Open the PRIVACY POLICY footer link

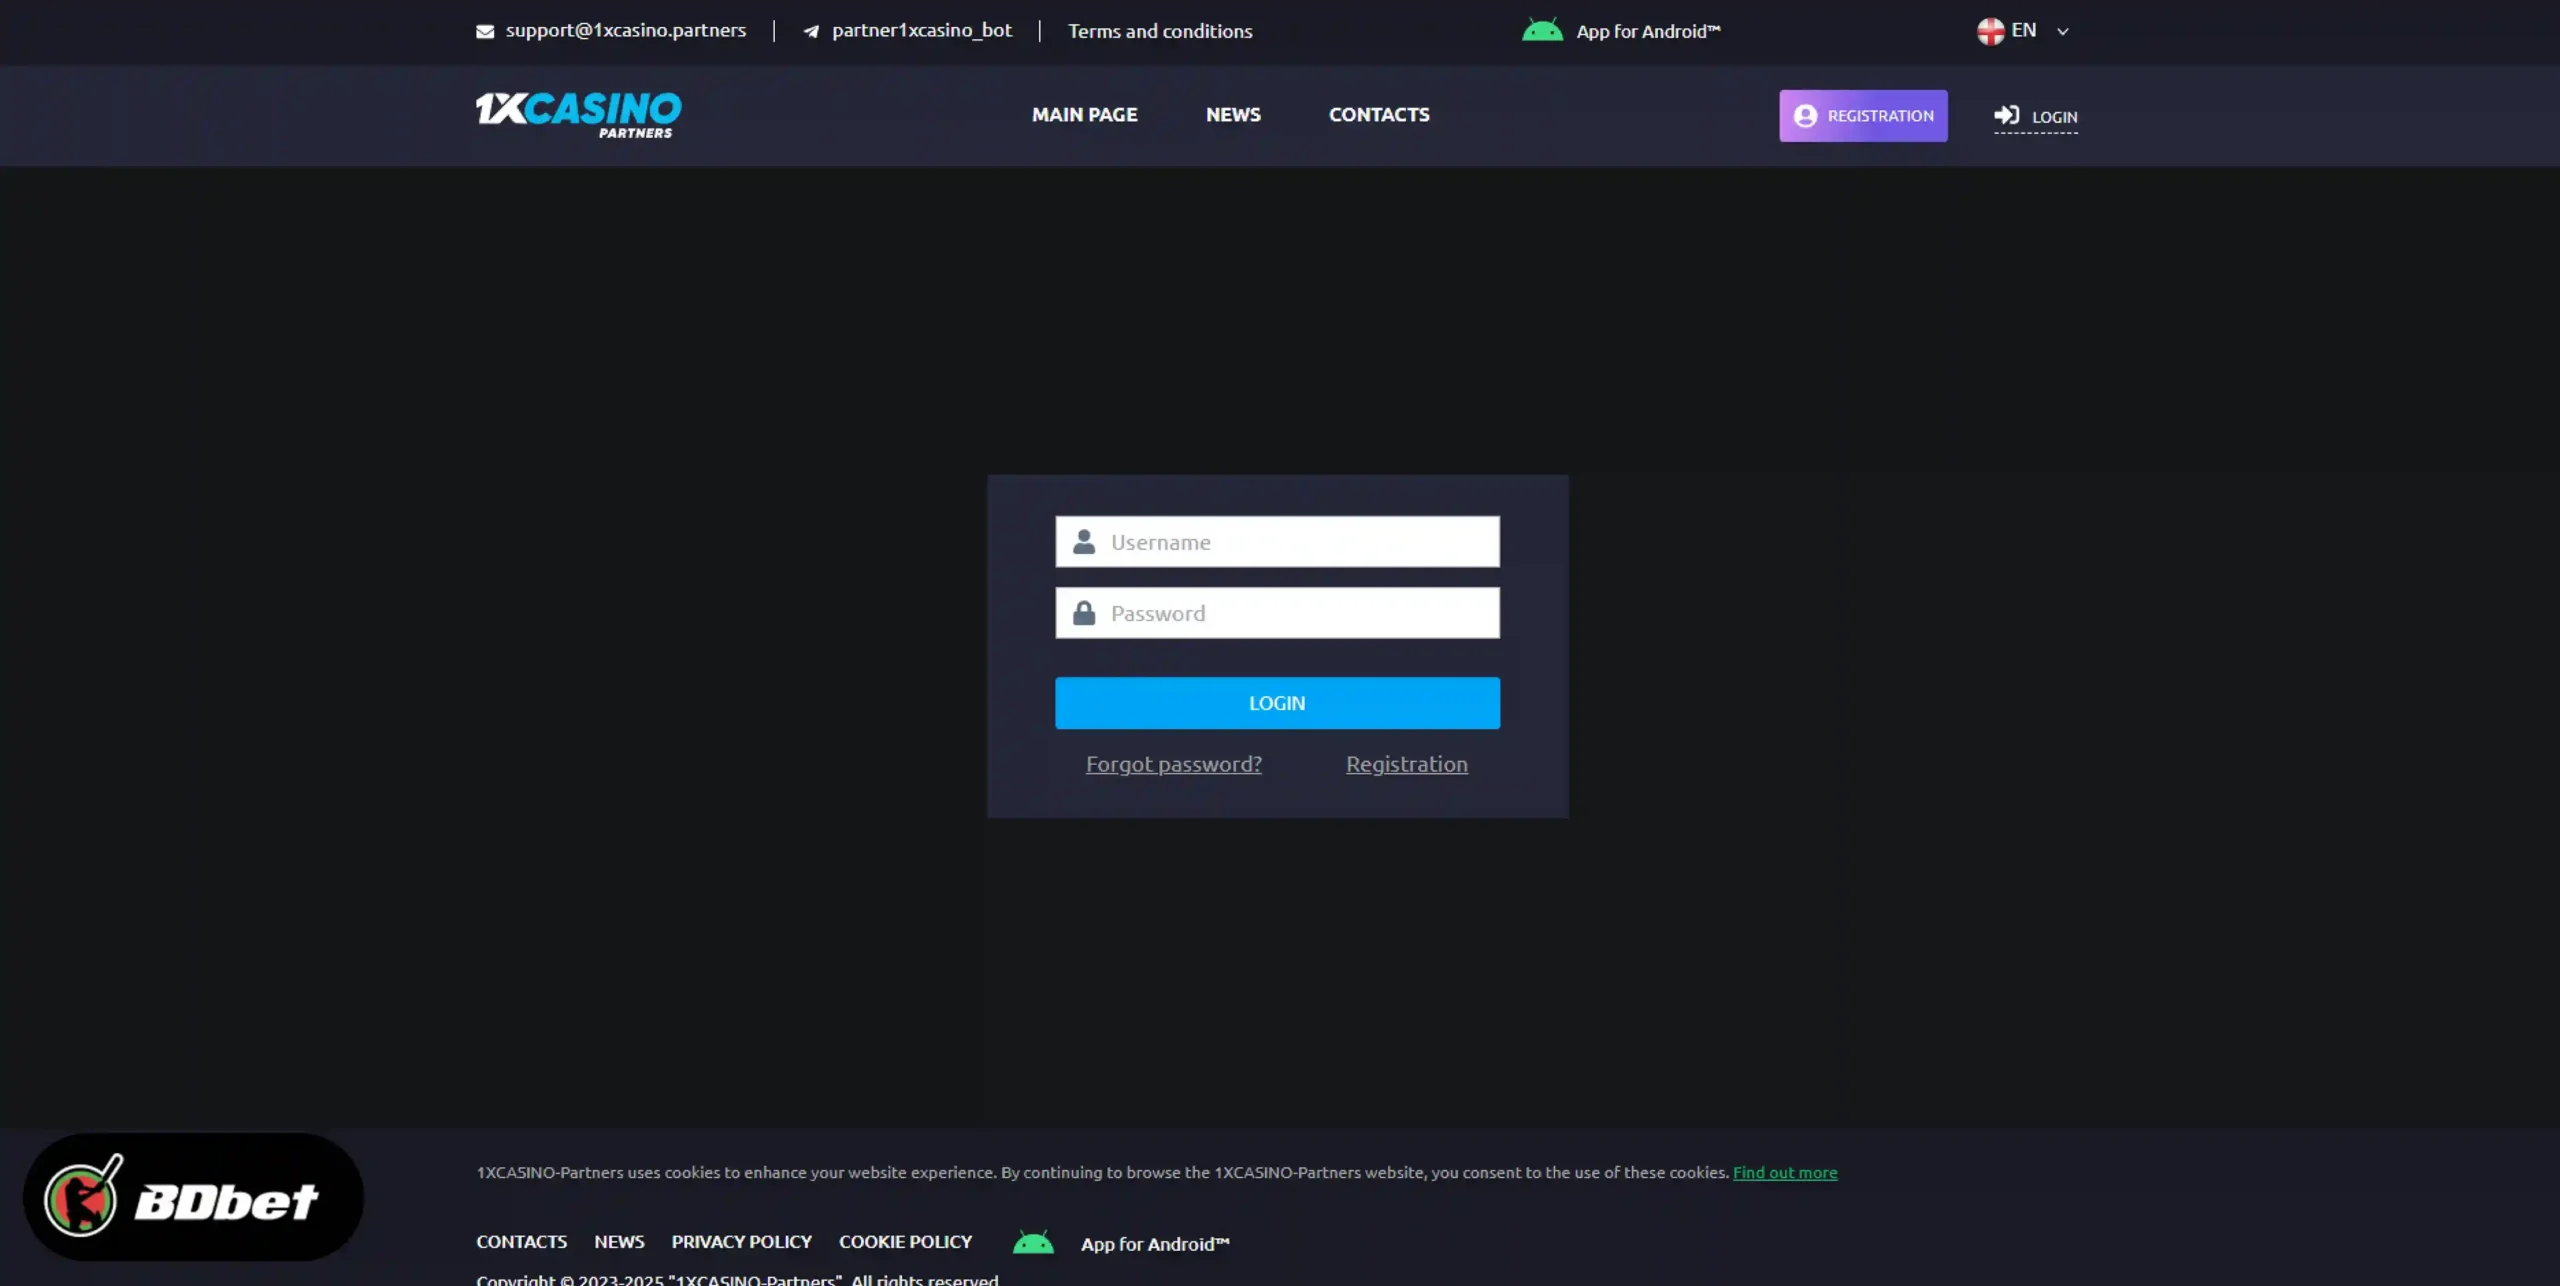tap(741, 1241)
